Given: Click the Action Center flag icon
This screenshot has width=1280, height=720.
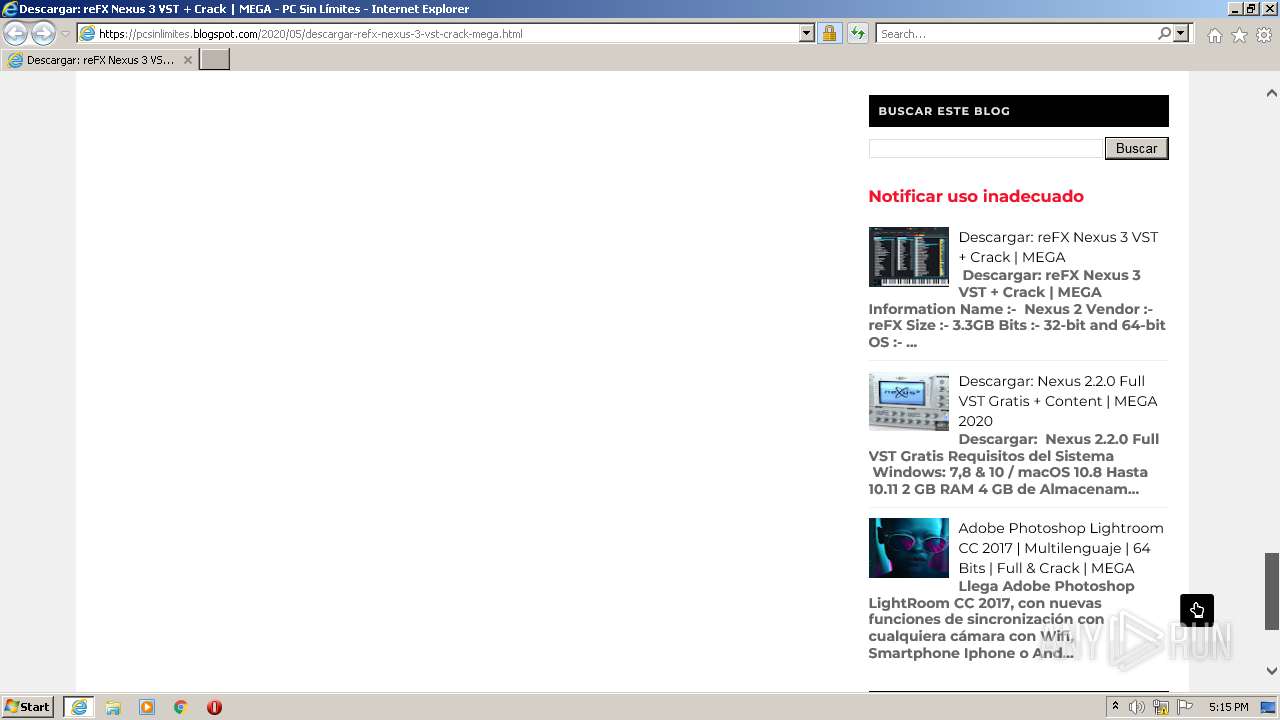Looking at the screenshot, I should click(x=1185, y=707).
